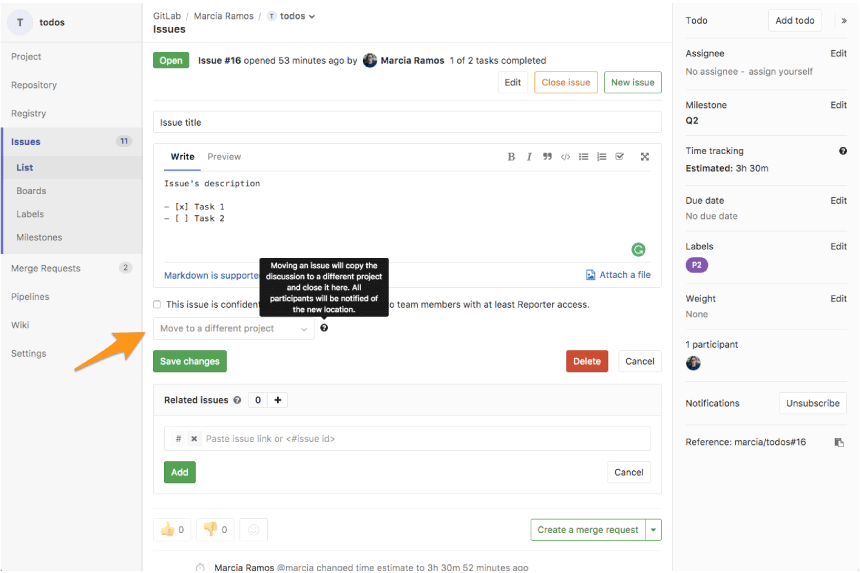Add a task list with the checkbox icon
The image size is (860, 573).
620,157
